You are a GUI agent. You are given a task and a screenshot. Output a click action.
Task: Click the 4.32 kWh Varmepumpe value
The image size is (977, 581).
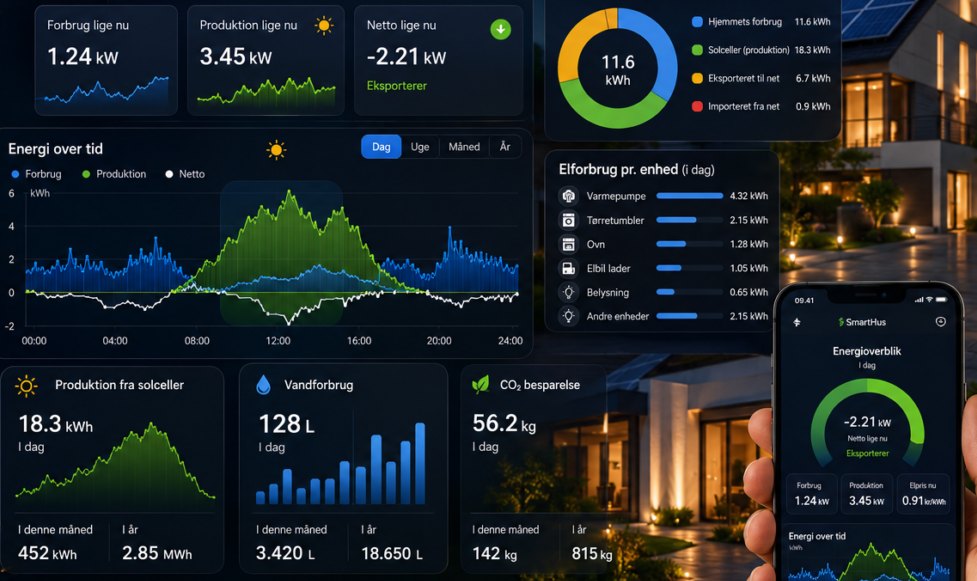749,196
